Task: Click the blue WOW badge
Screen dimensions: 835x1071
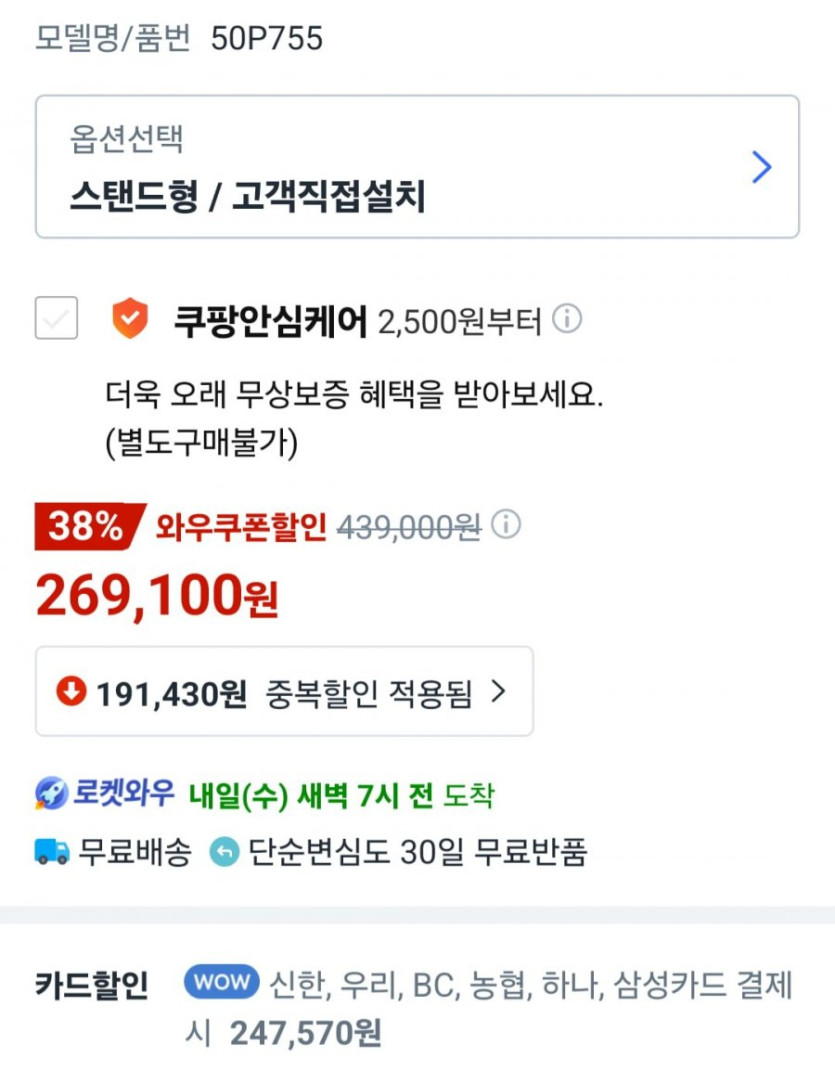Action: (x=222, y=982)
